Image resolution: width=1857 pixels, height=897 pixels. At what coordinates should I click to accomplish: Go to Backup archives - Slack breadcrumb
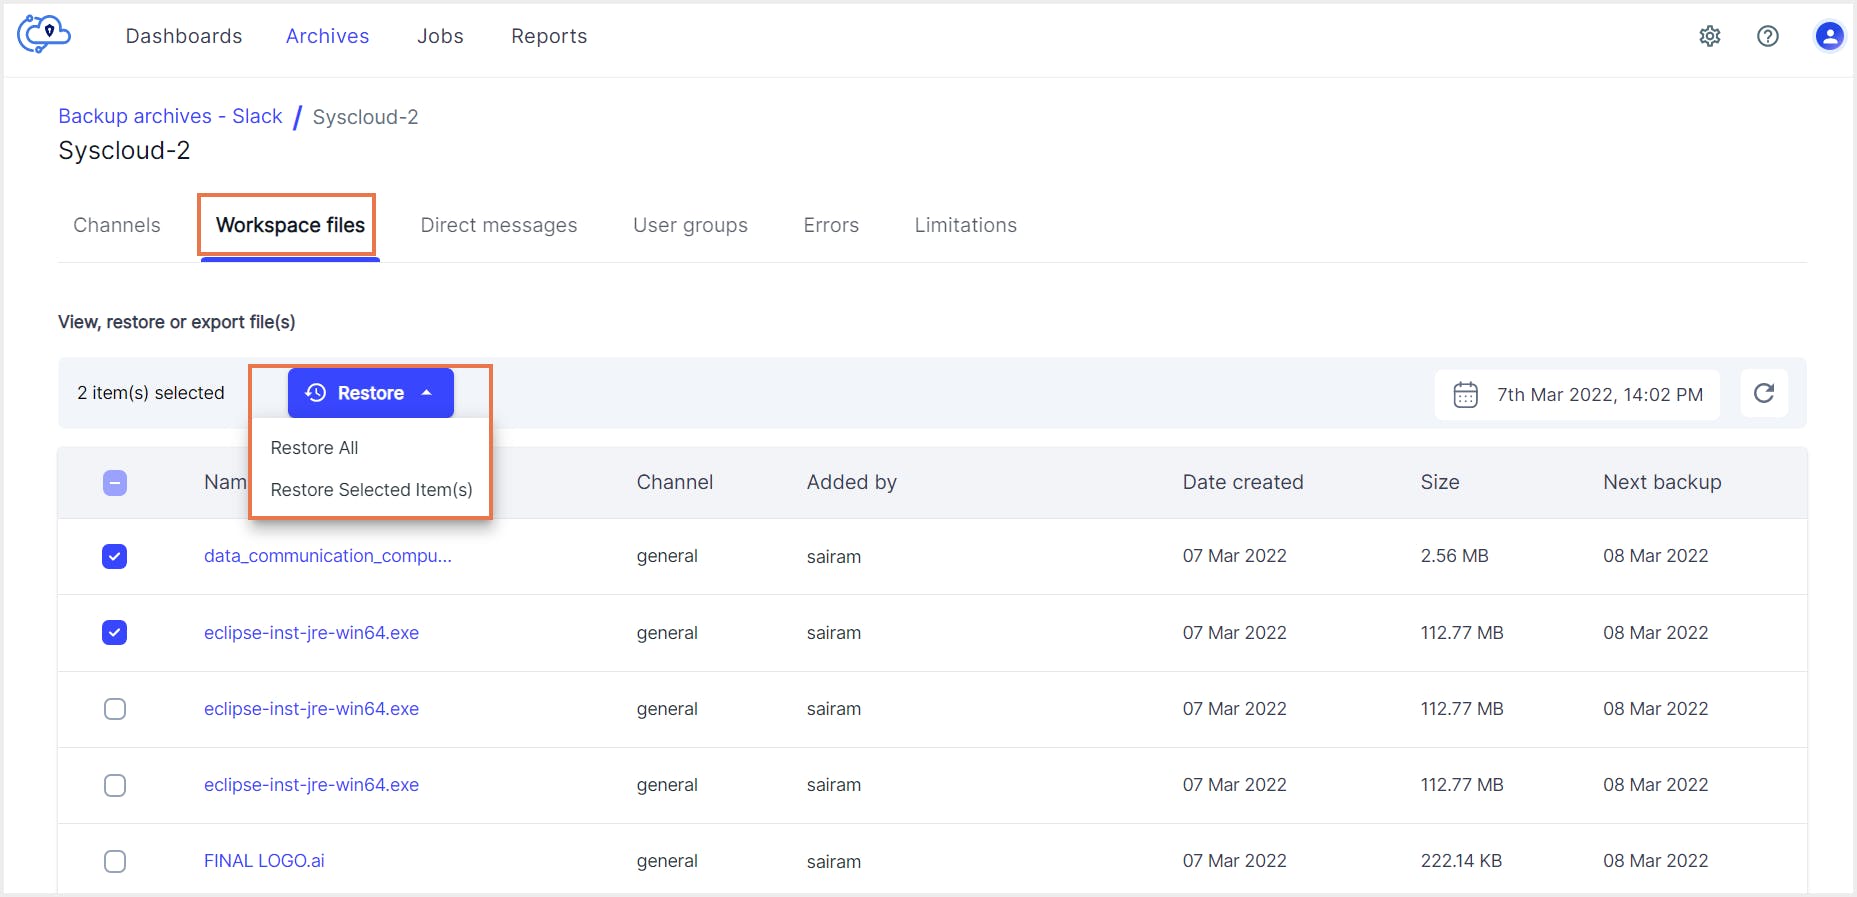(x=170, y=116)
